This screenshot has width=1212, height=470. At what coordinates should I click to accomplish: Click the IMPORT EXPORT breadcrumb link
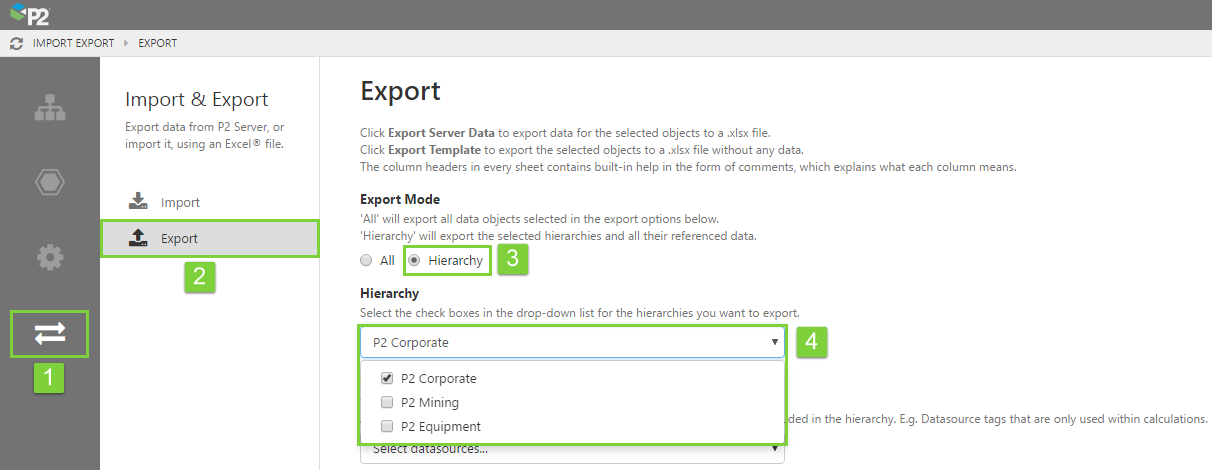74,44
